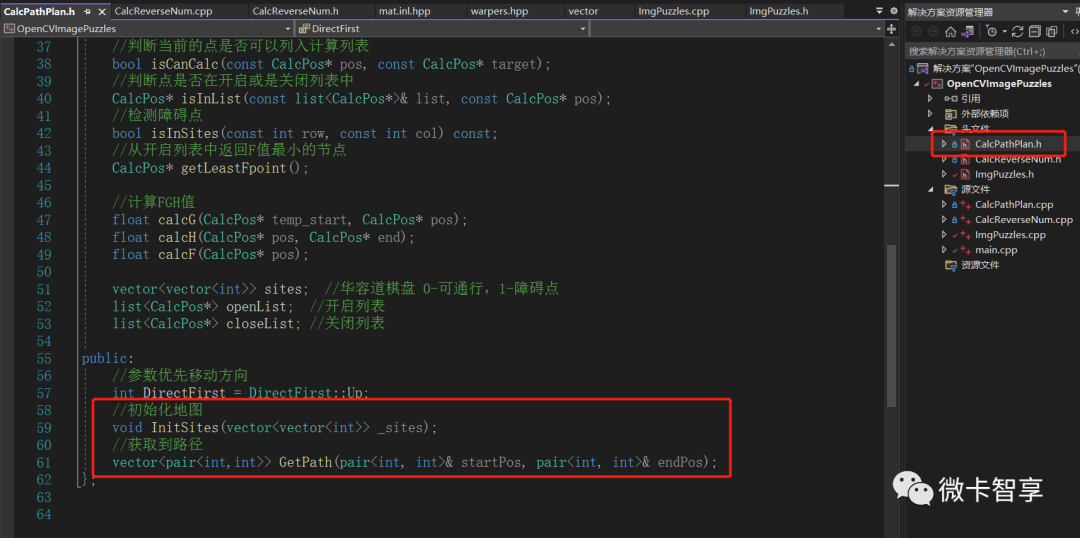Viewport: 1080px width, 538px height.
Task: Click the Back arrow in Solution Explorer toolbar
Action: tap(916, 31)
